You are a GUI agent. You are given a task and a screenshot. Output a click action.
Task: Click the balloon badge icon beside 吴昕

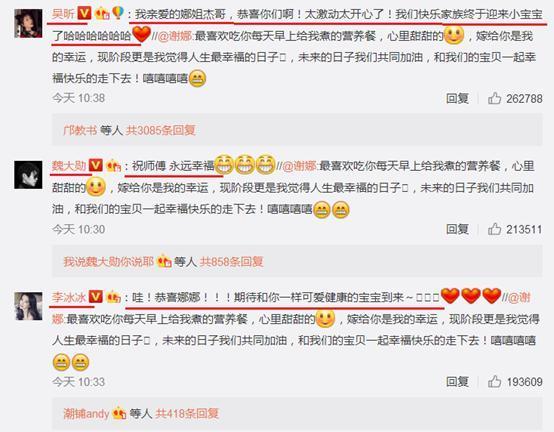tap(118, 13)
